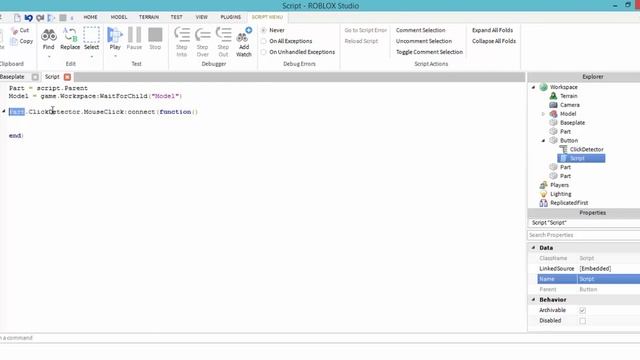Click the Undo arrow in quick access toolbar
Viewport: 640px width, 360px height.
tap(29, 18)
